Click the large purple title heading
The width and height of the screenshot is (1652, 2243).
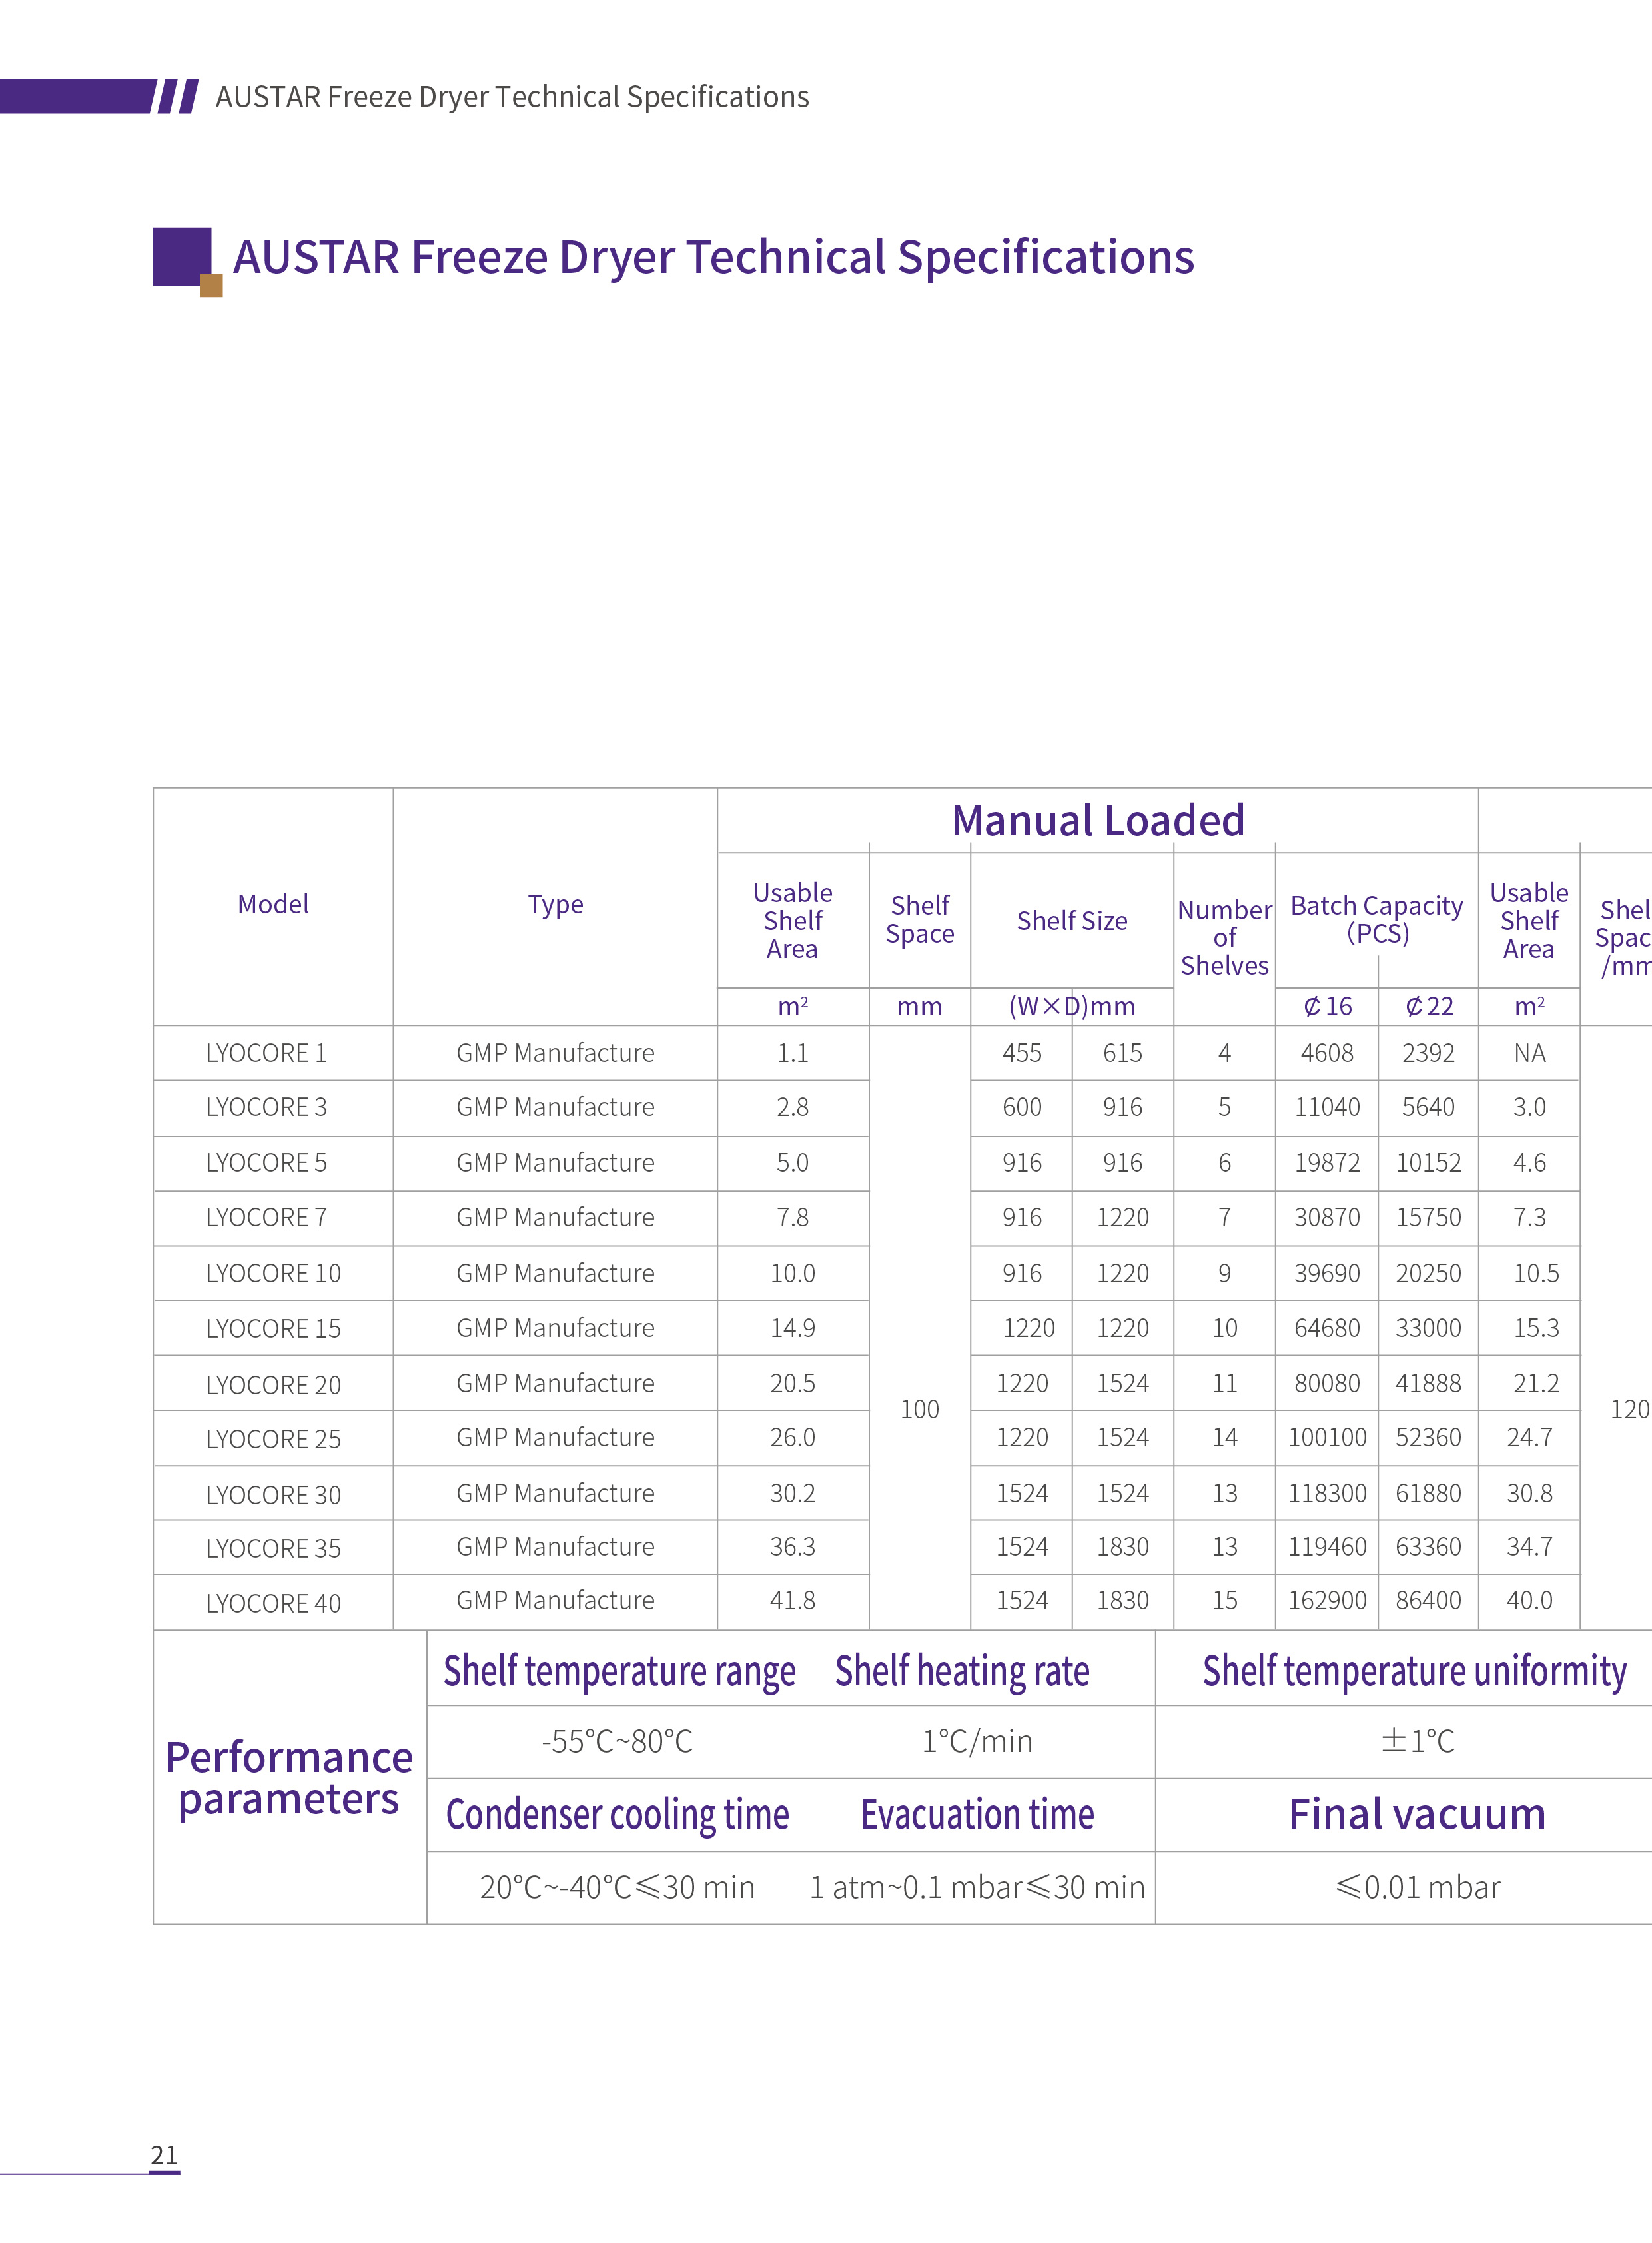click(x=713, y=257)
